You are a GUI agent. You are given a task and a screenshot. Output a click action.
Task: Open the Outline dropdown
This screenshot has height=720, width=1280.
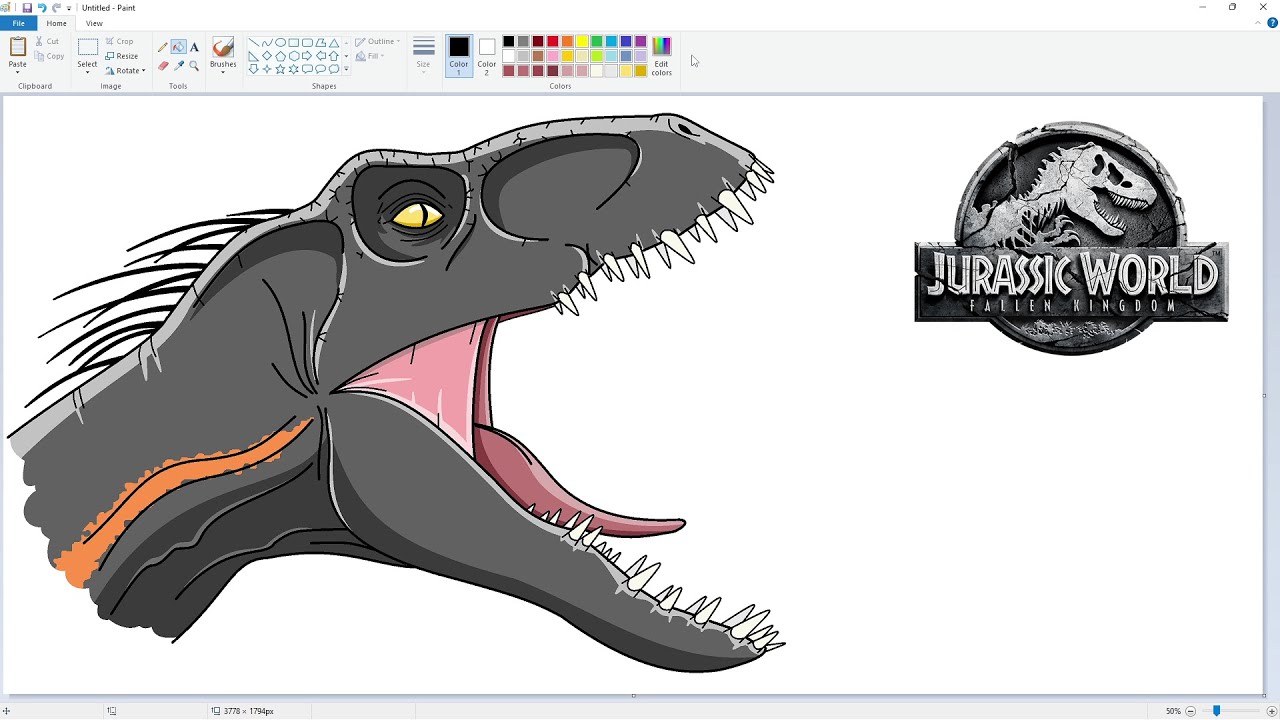point(377,42)
